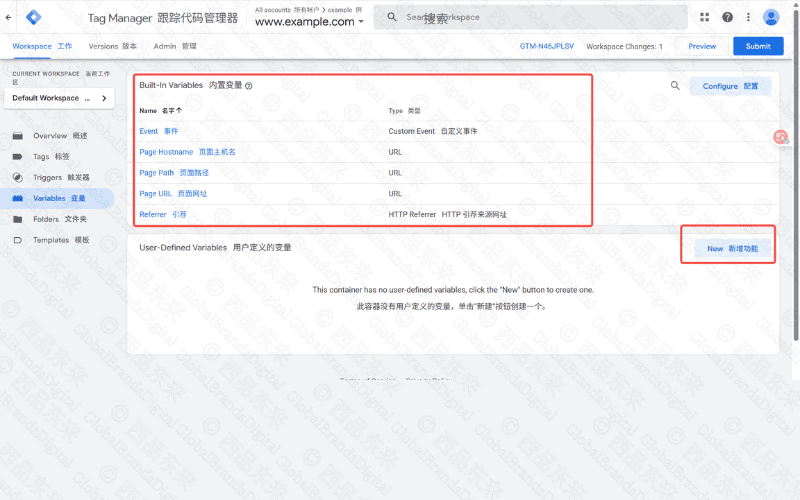Sort by the Name column header
This screenshot has height=500, width=800.
160,111
